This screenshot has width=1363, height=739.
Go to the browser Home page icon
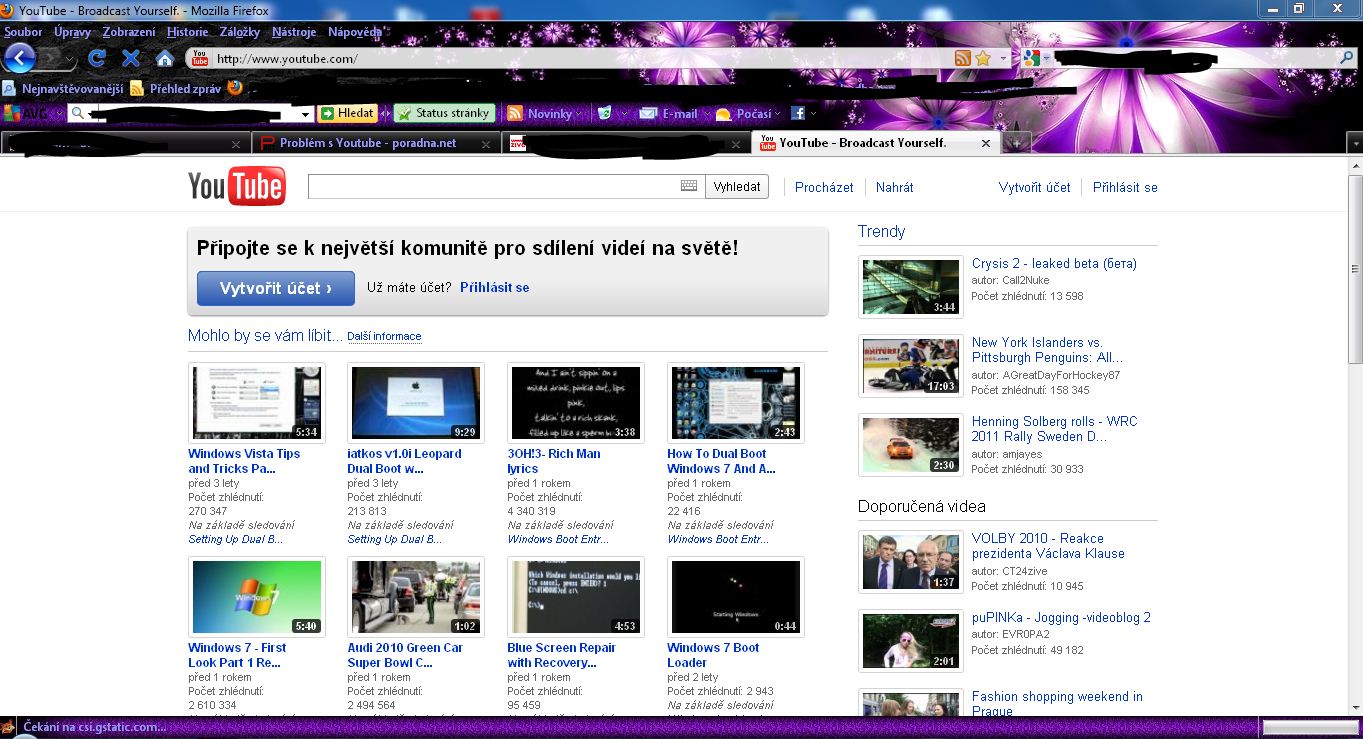pos(164,58)
